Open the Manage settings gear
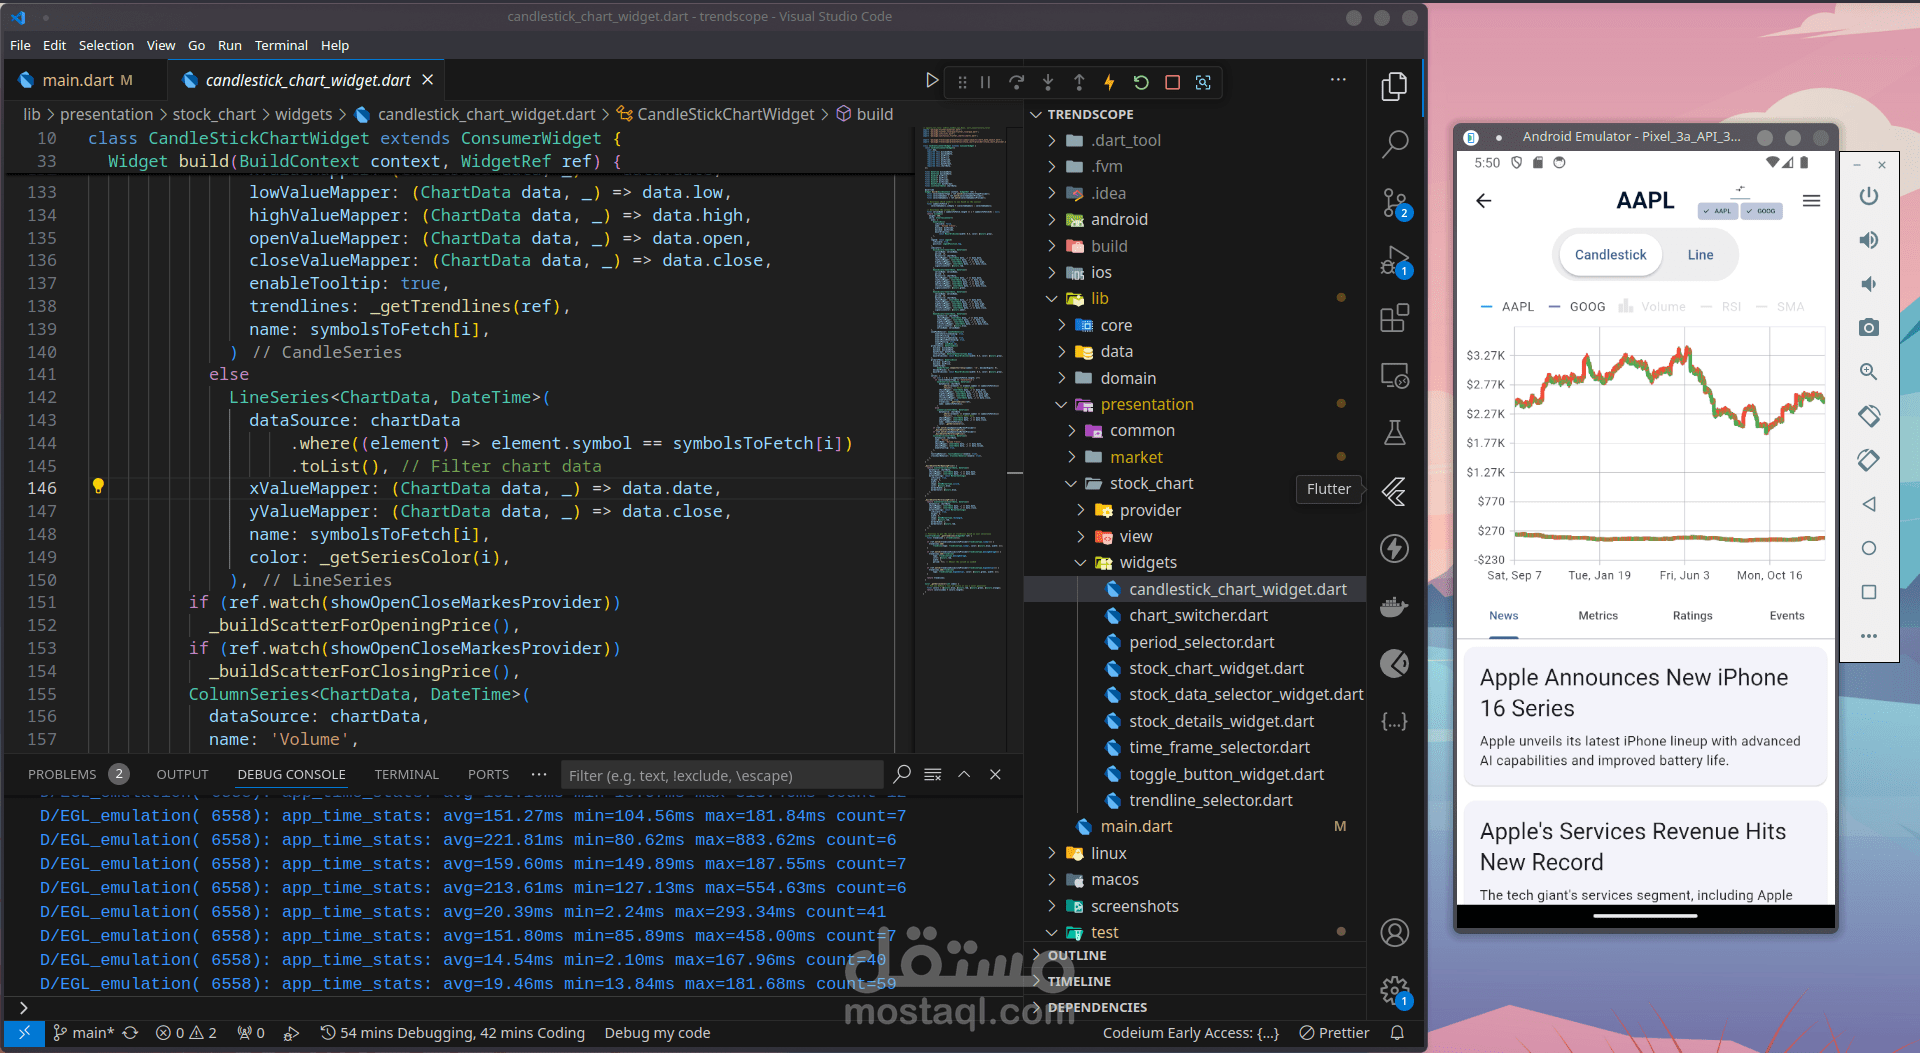Screen dimensions: 1920x1053 point(1394,992)
